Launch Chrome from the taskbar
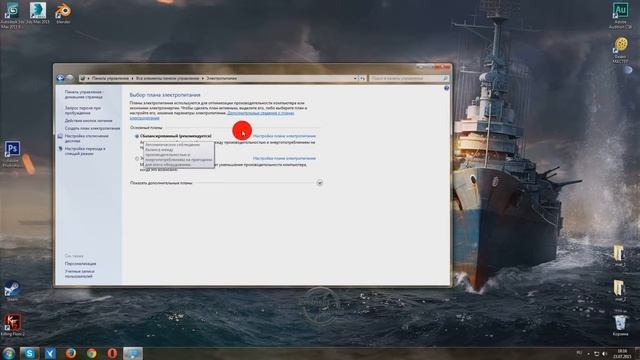The image size is (640, 360). (91, 353)
